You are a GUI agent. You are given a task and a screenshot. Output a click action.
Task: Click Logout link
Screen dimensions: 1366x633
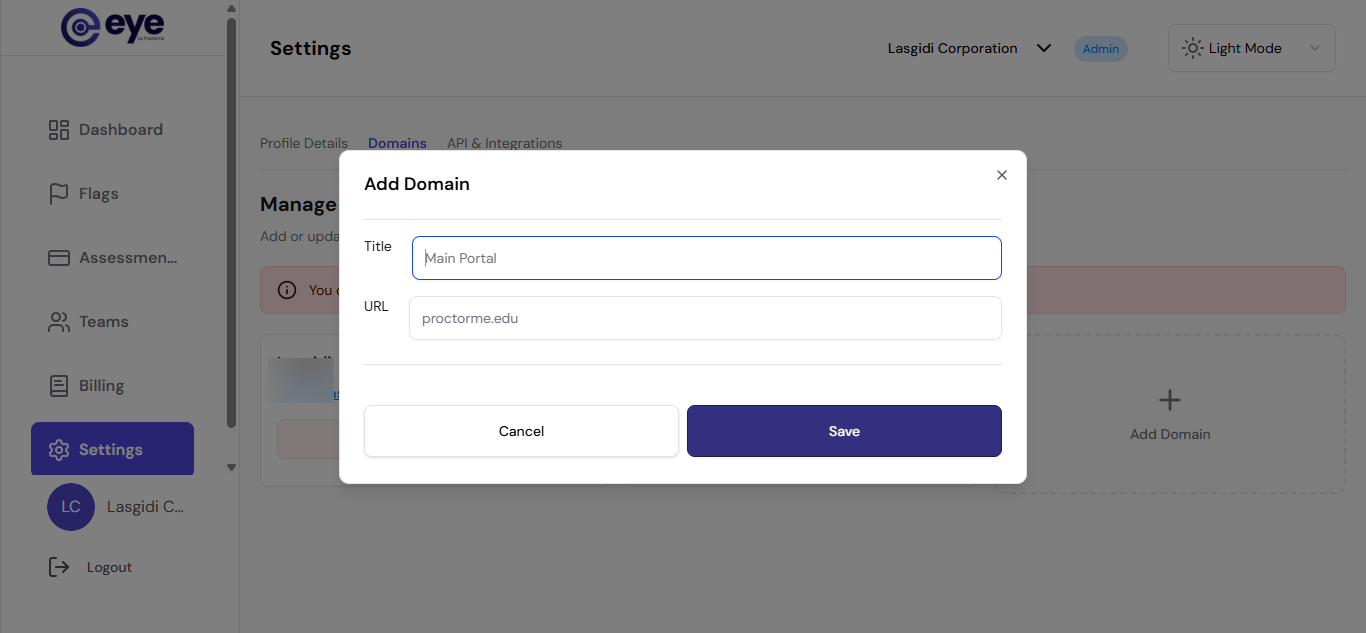click(x=109, y=567)
